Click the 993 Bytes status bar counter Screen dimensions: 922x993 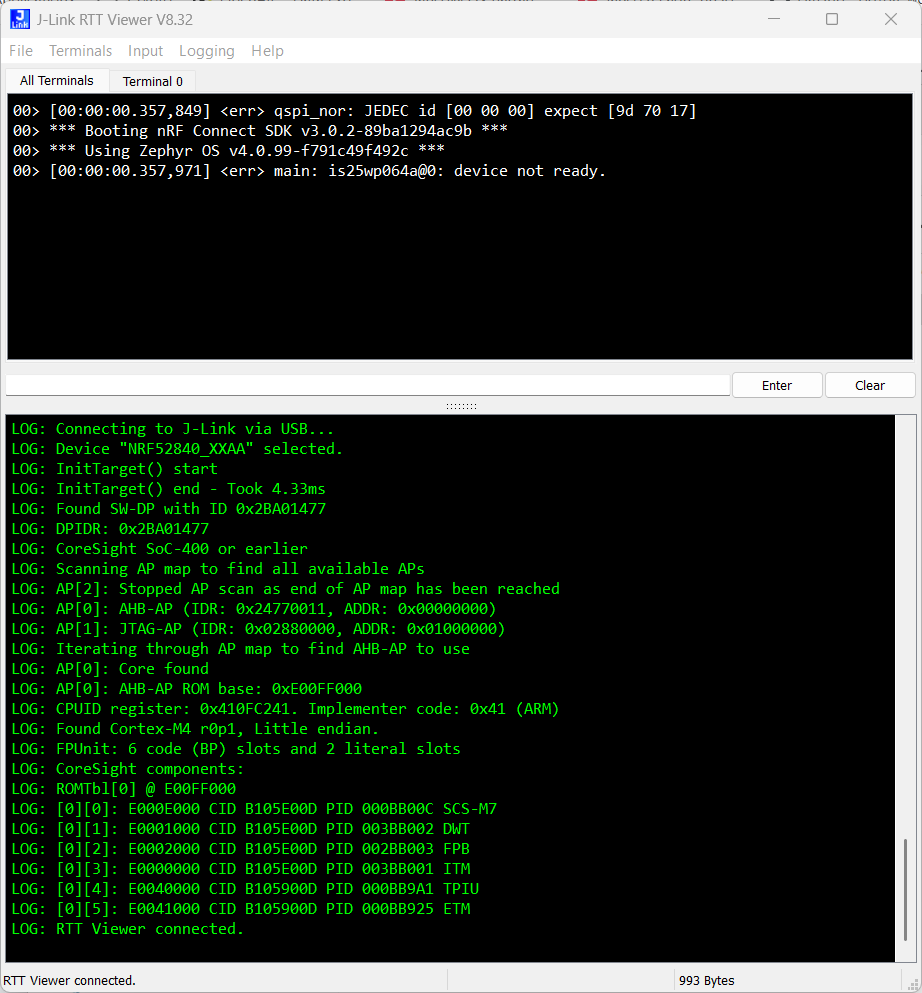point(706,981)
